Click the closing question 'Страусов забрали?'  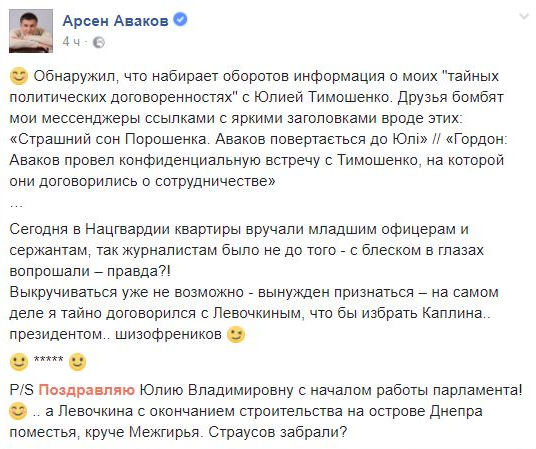pos(278,432)
